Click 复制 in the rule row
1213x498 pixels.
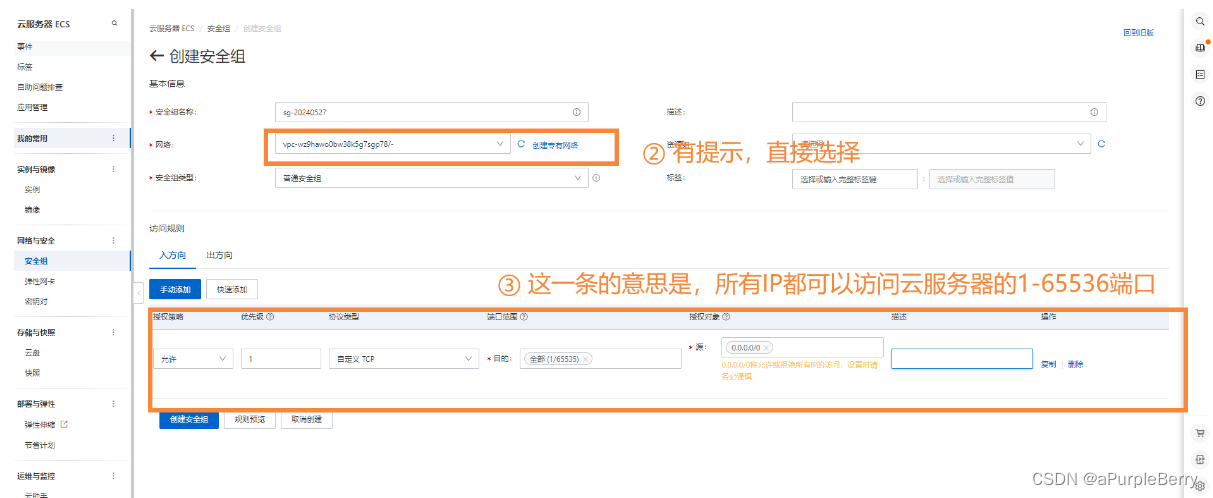[x=1048, y=364]
